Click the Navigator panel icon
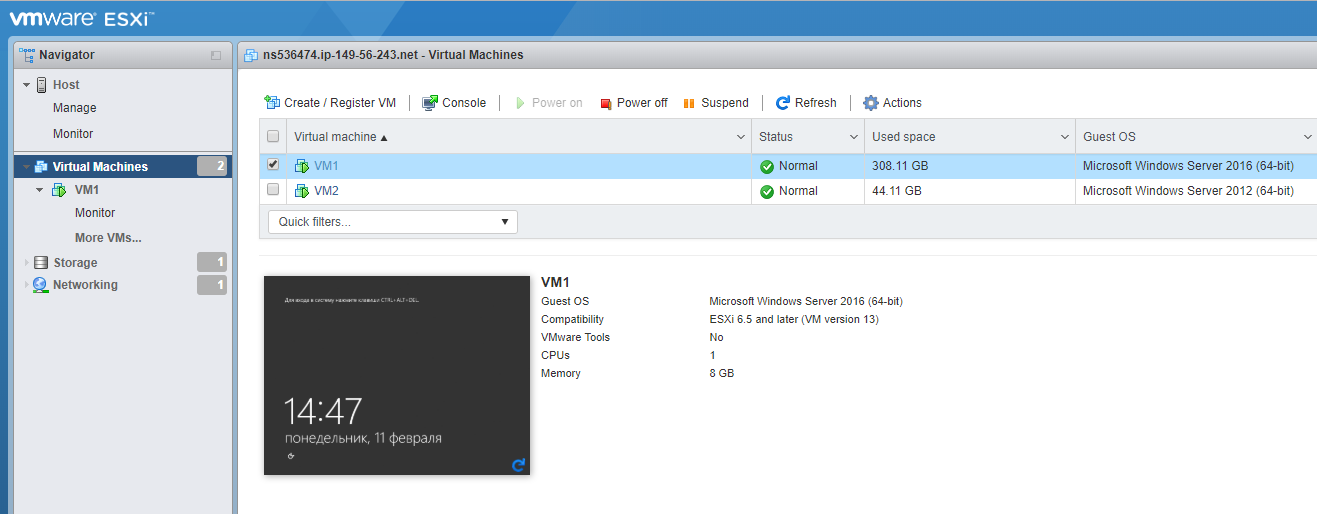This screenshot has width=1317, height=514. tap(27, 55)
